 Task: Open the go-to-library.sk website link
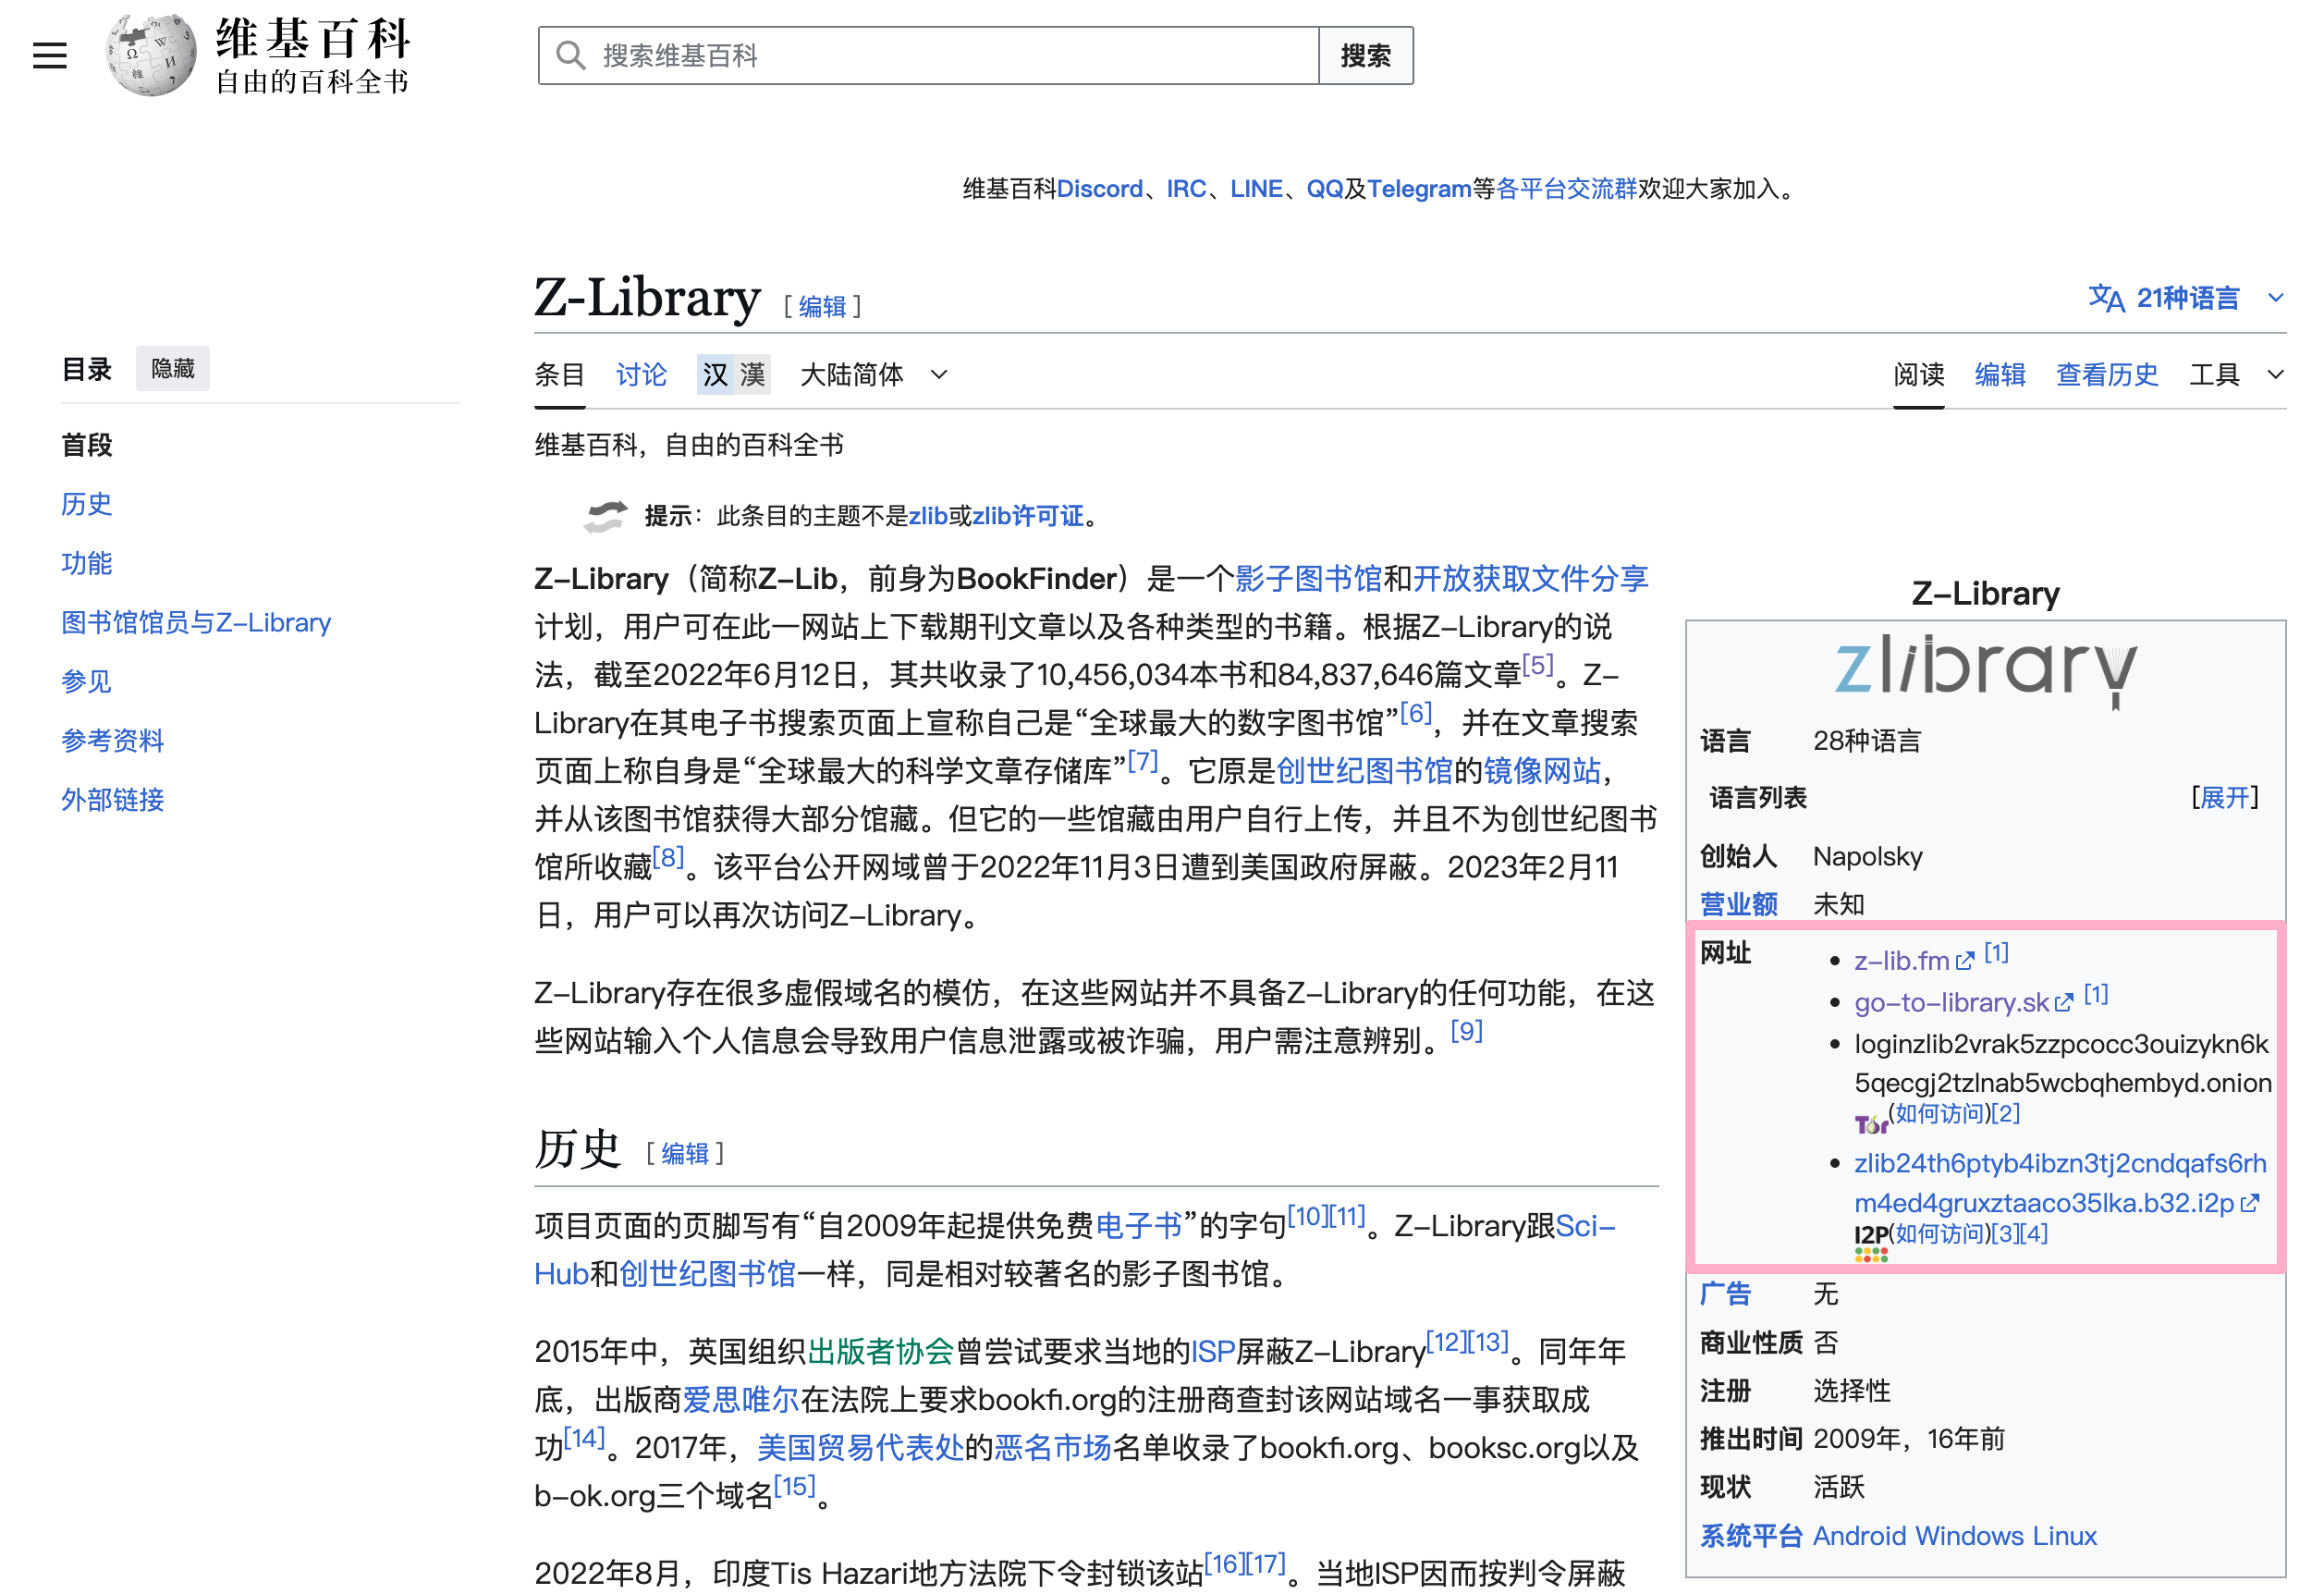[x=1951, y=1003]
